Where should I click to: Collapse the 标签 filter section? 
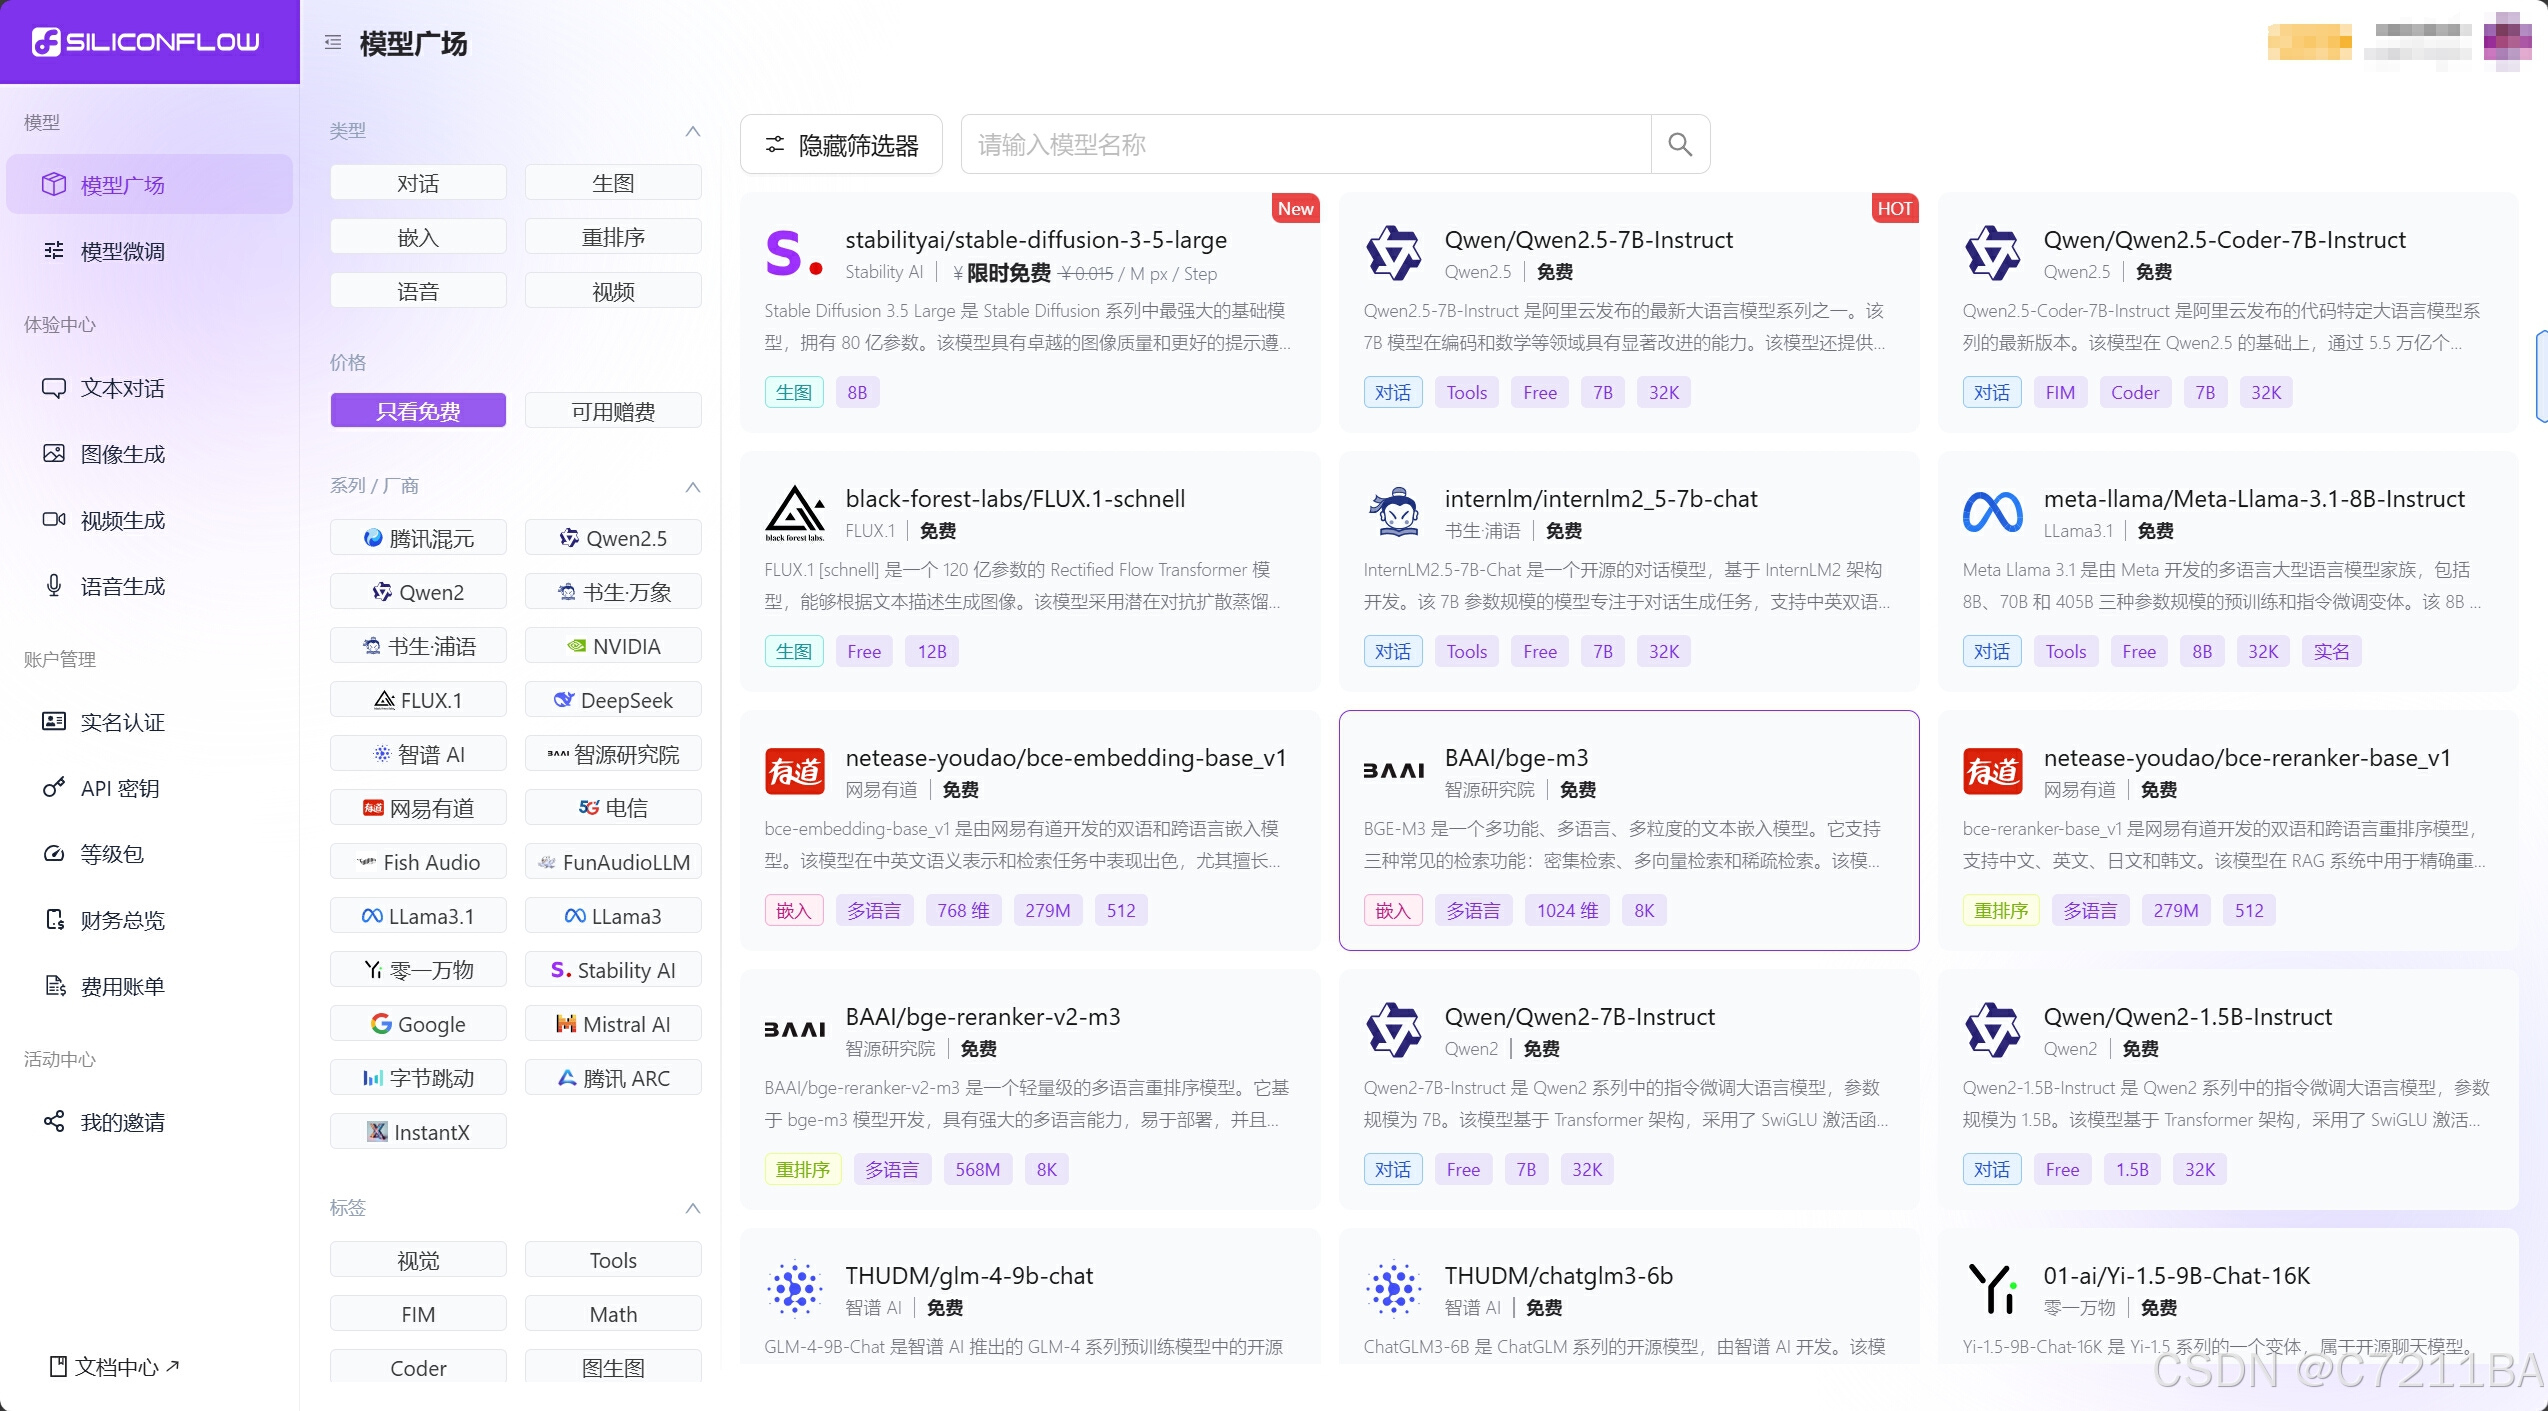pyautogui.click(x=692, y=1208)
